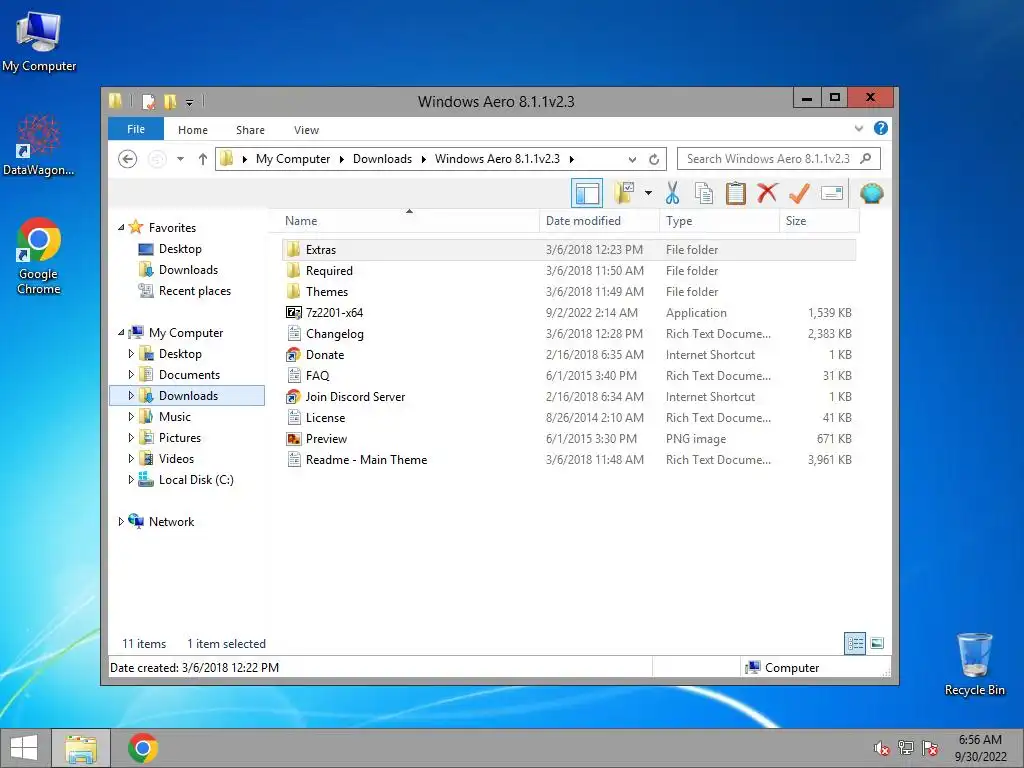This screenshot has height=768, width=1024.
Task: Collapse the Favorites tree group
Action: coord(121,227)
